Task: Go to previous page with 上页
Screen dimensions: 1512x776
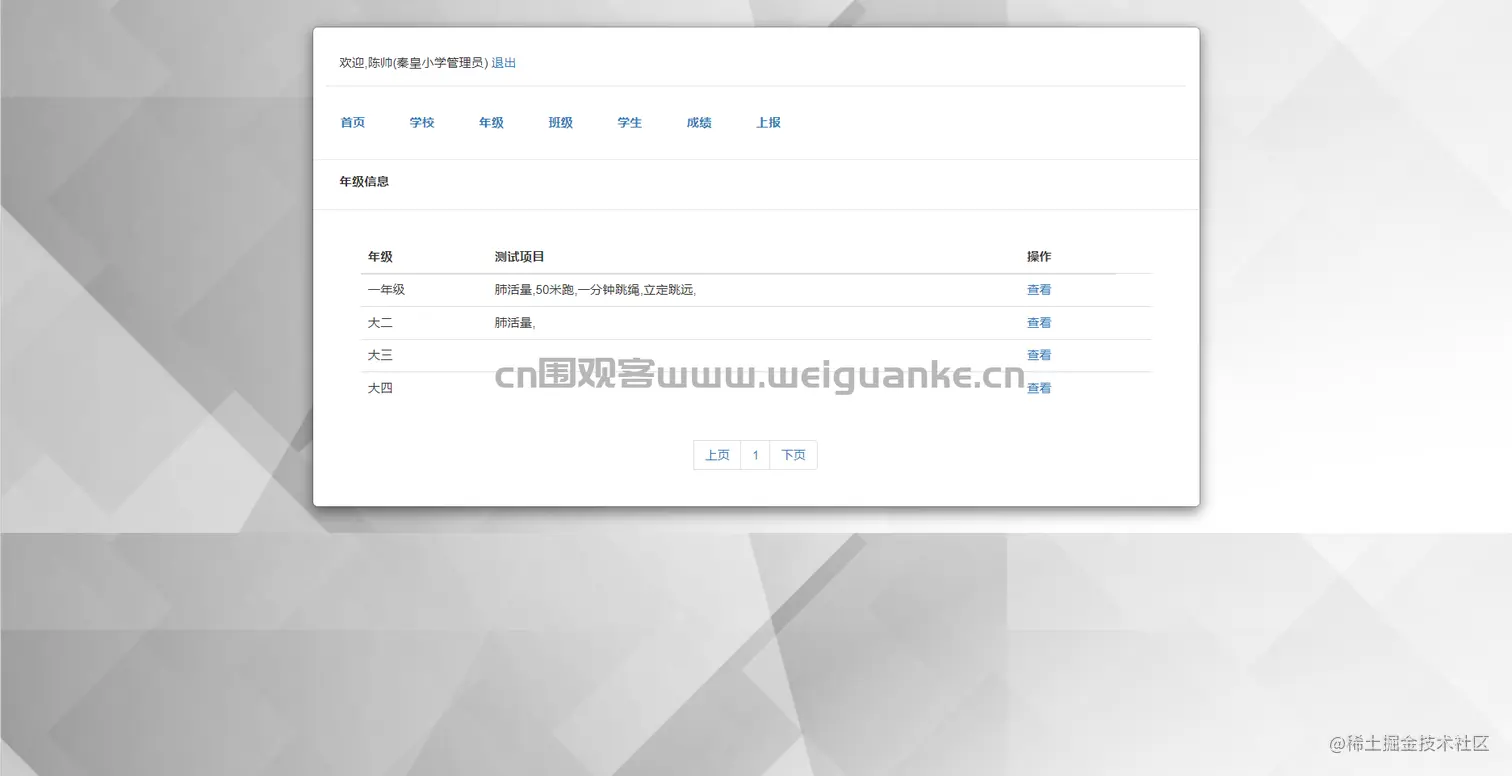Action: [x=717, y=455]
